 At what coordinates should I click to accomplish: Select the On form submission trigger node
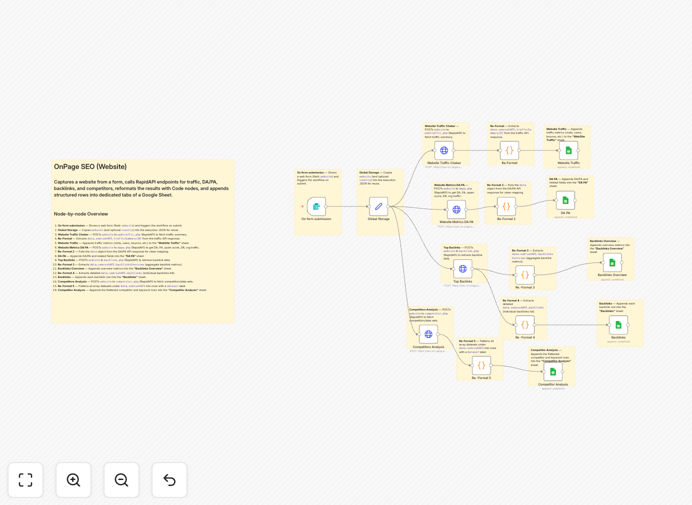point(316,206)
